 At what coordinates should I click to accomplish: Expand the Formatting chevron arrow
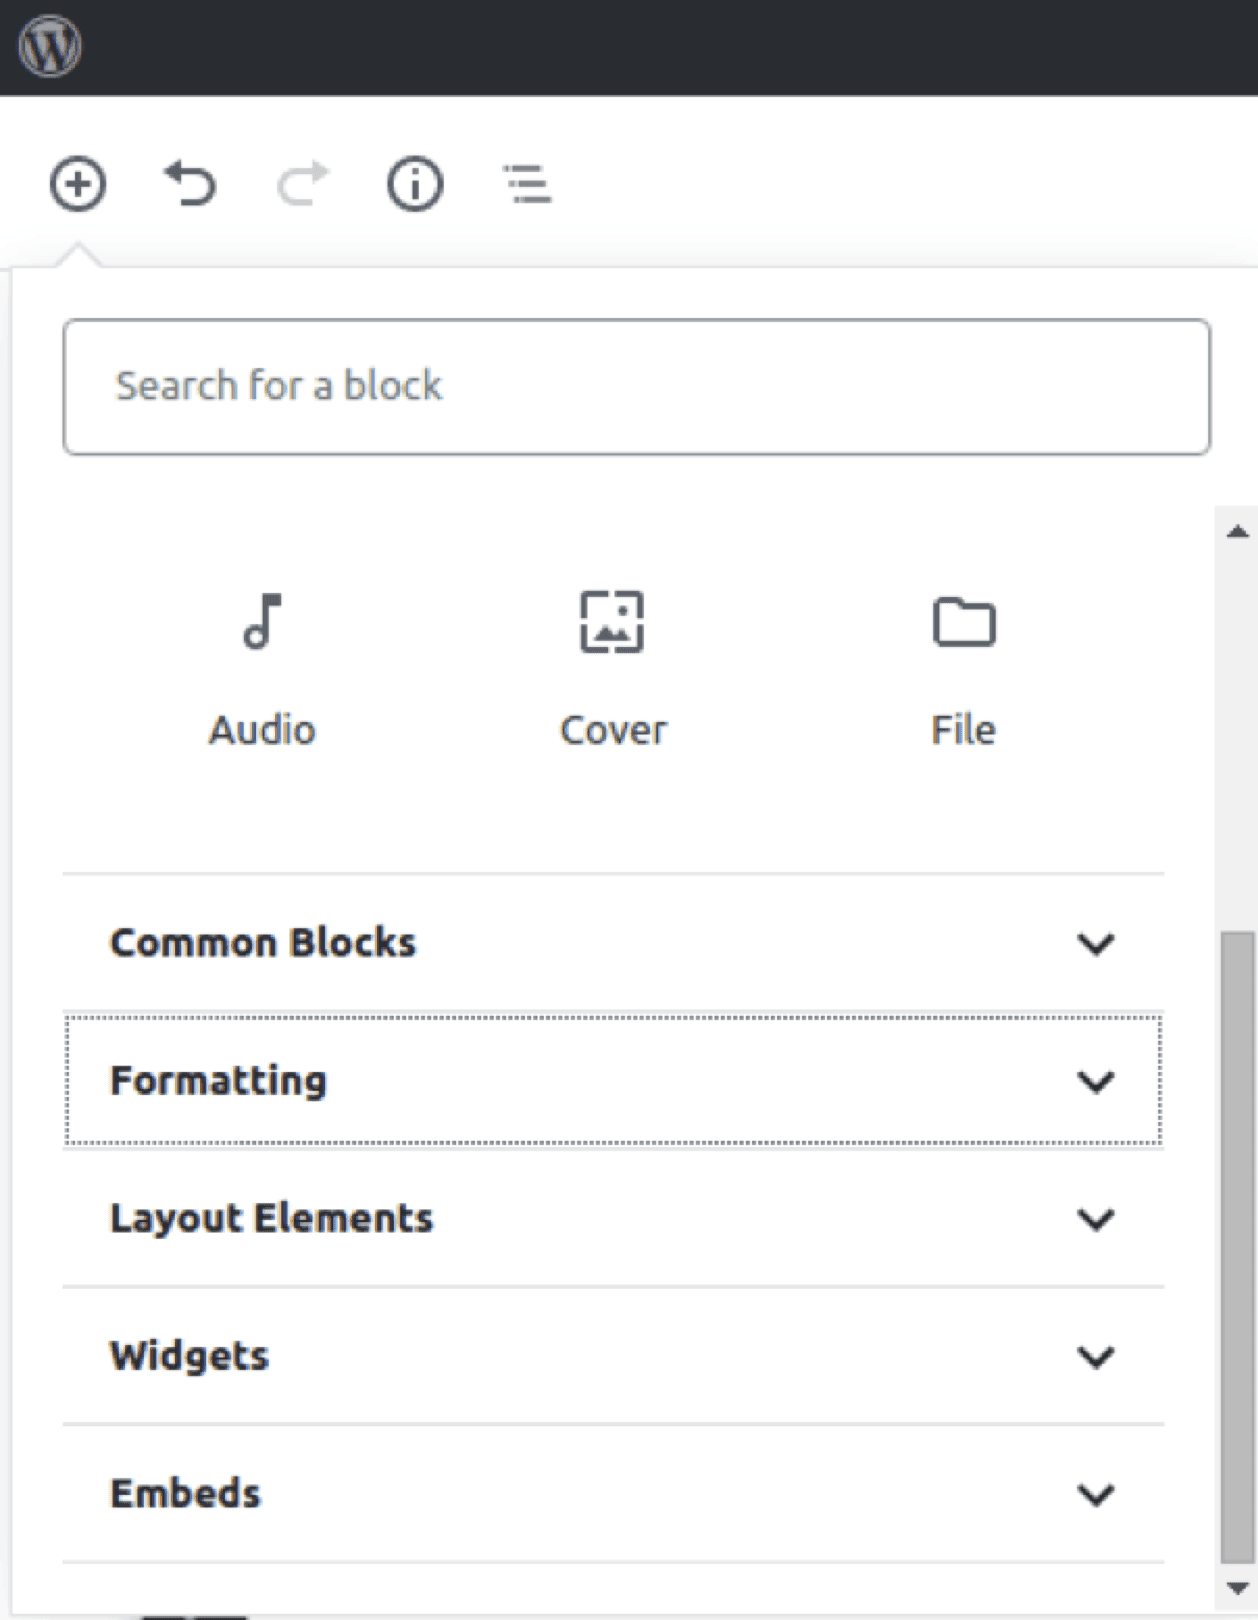pos(1096,1081)
